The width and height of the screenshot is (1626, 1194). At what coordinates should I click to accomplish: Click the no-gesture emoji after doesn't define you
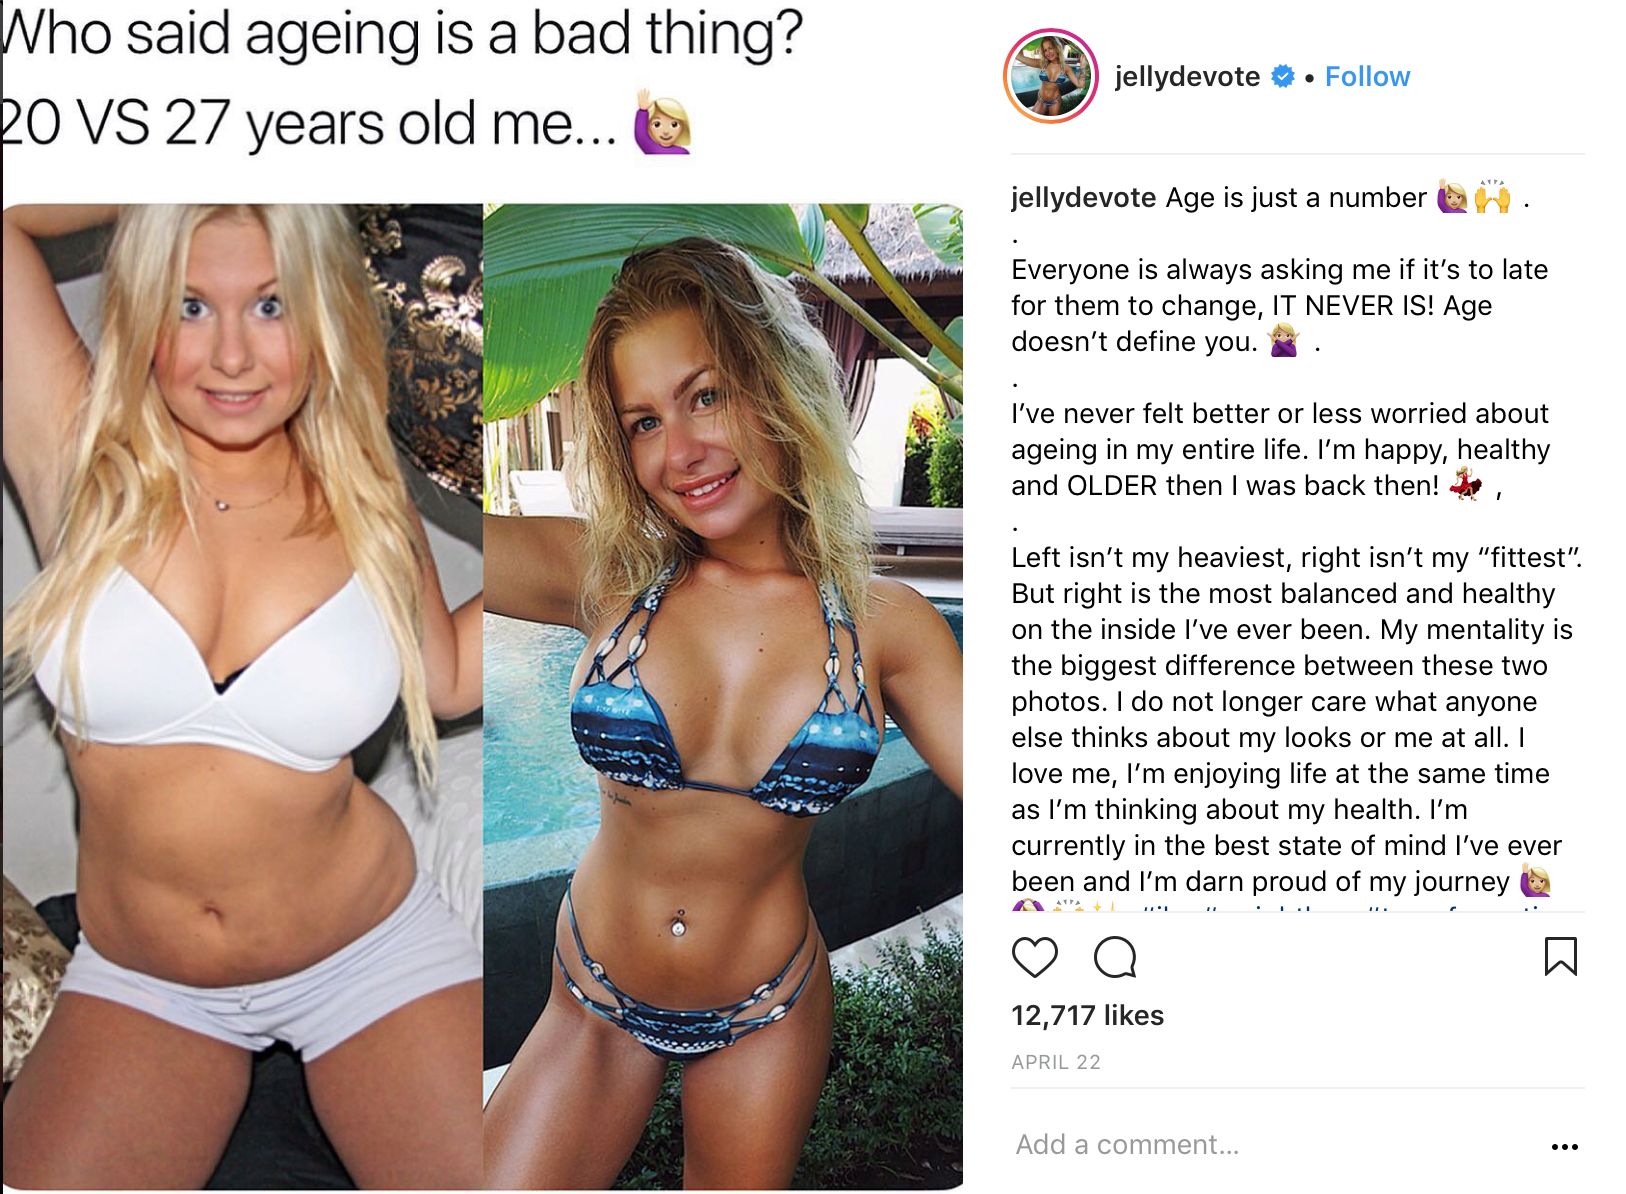[1284, 341]
